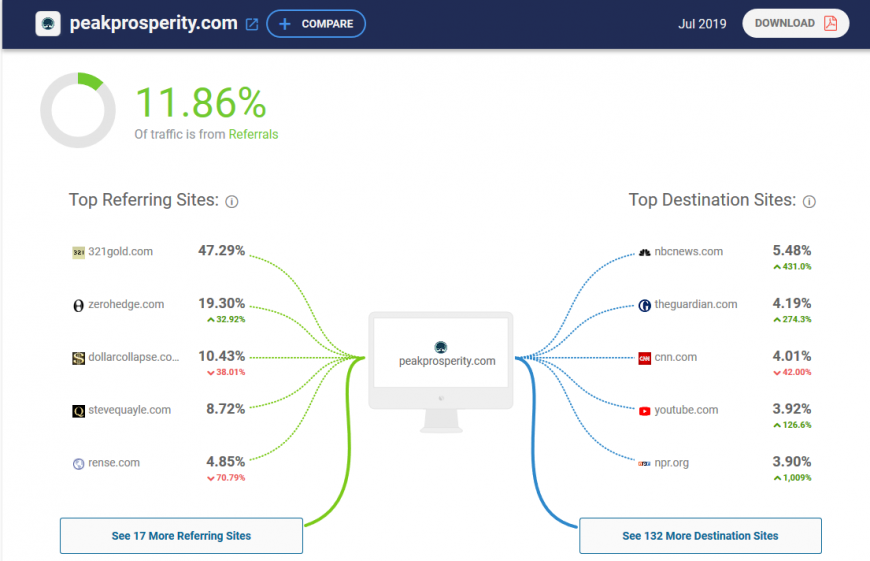Click the nbcnews.com peacock favicon

644,252
